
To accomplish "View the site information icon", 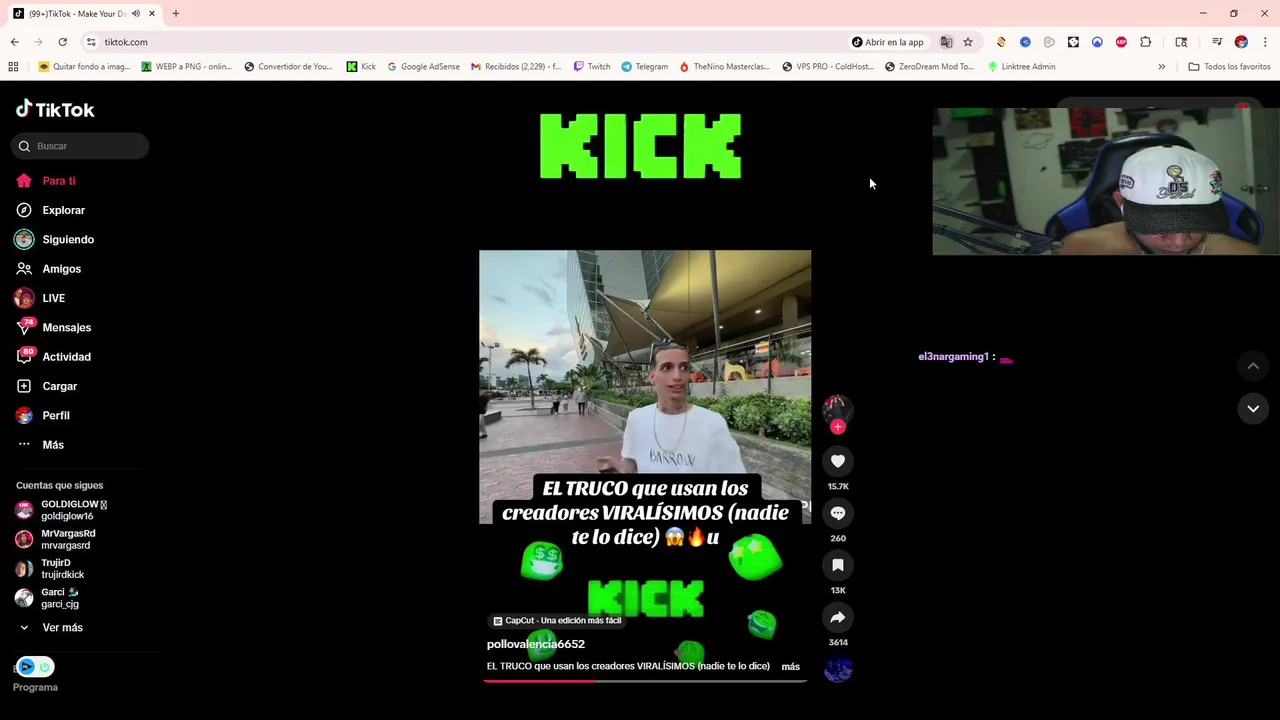I will (90, 42).
